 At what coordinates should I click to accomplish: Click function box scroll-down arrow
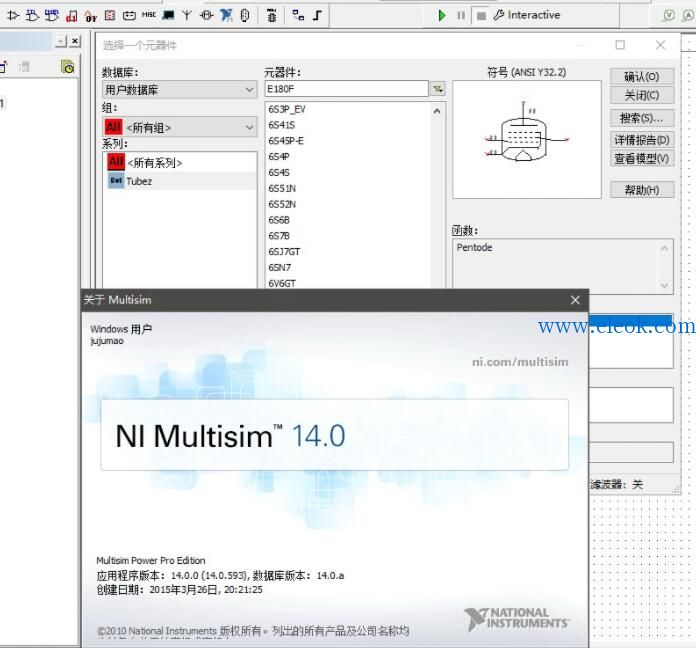[664, 285]
